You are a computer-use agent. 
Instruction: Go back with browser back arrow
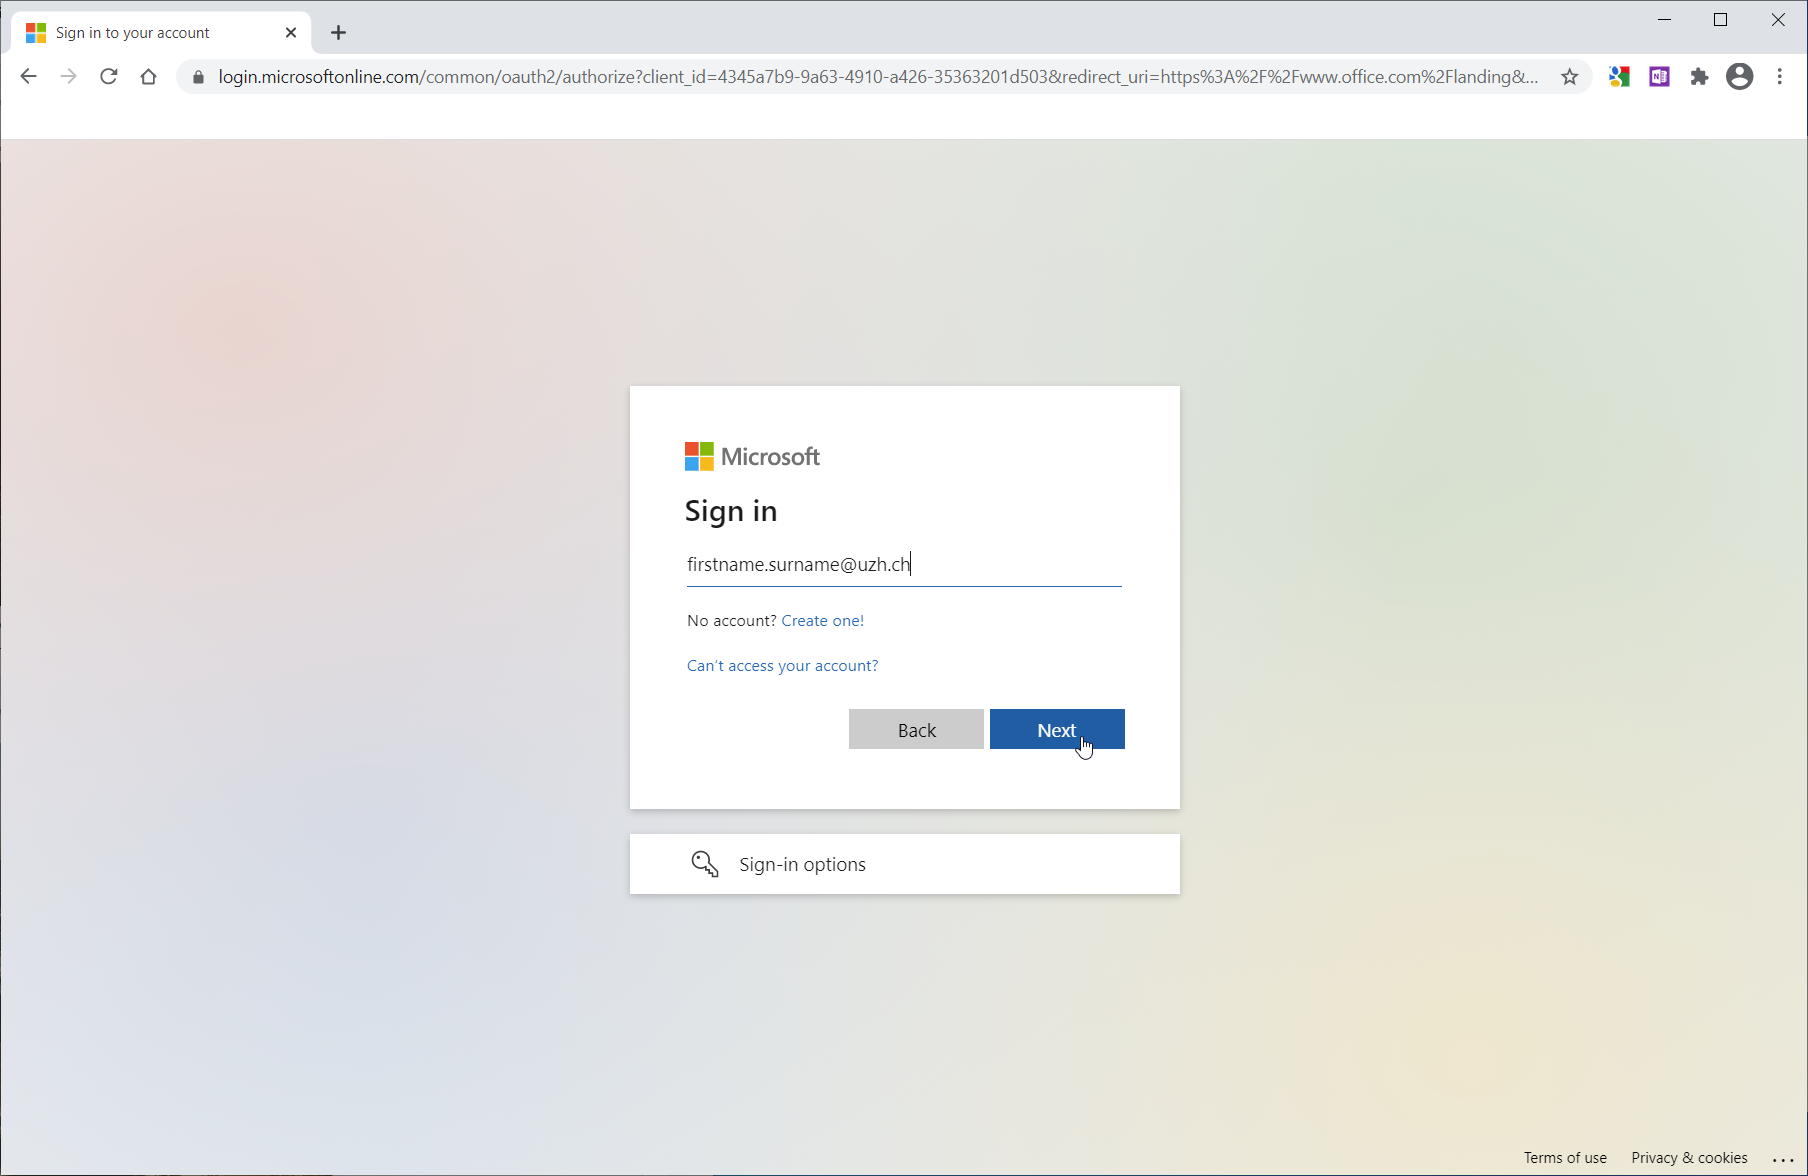(28, 77)
